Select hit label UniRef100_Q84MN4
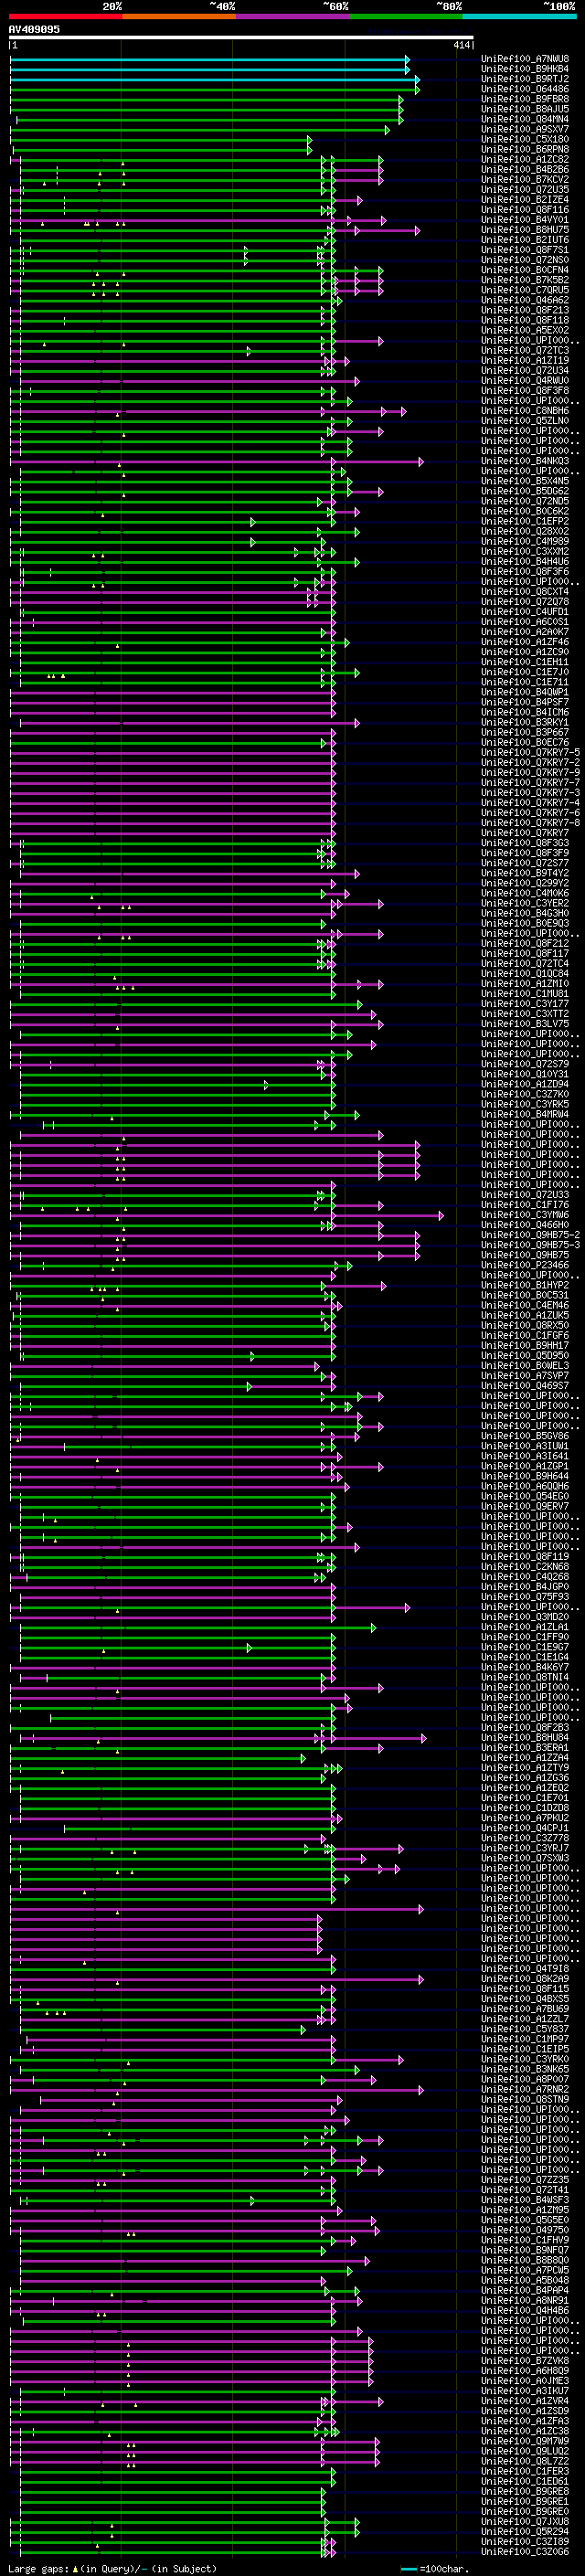The height and width of the screenshot is (2576, 585). click(x=524, y=119)
